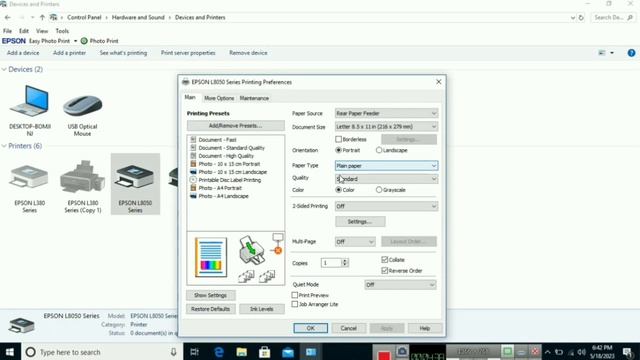640x360 pixels.
Task: Click the volume icon in system tray
Action: pyautogui.click(x=581, y=352)
